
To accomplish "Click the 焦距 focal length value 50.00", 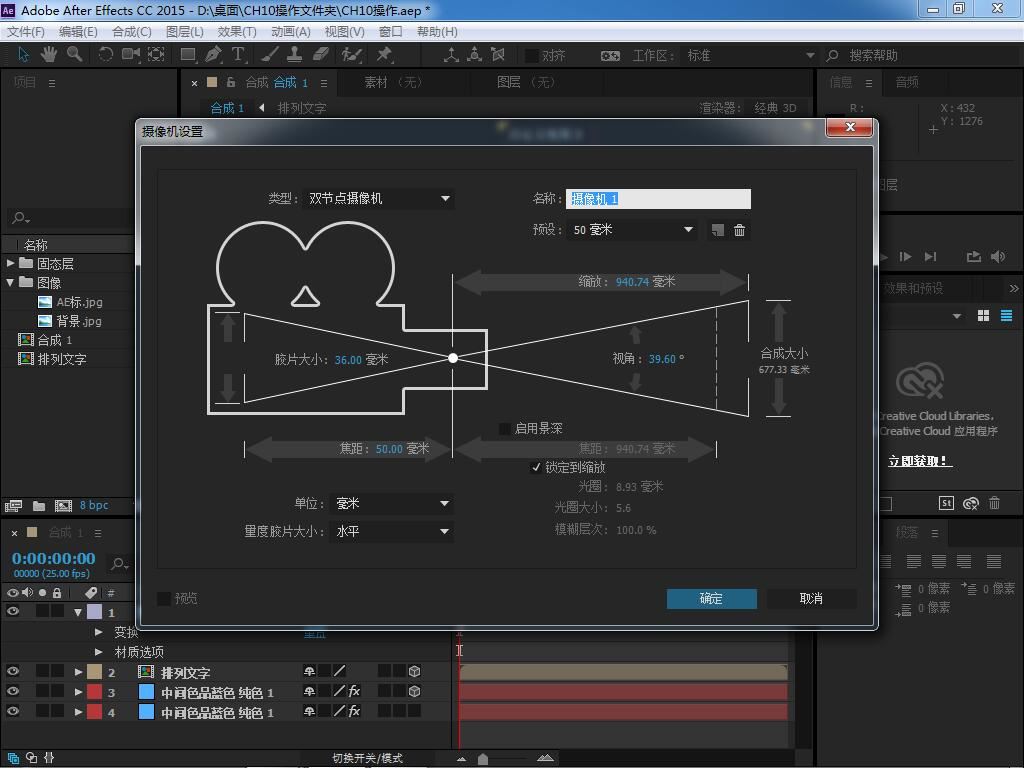I will point(389,449).
